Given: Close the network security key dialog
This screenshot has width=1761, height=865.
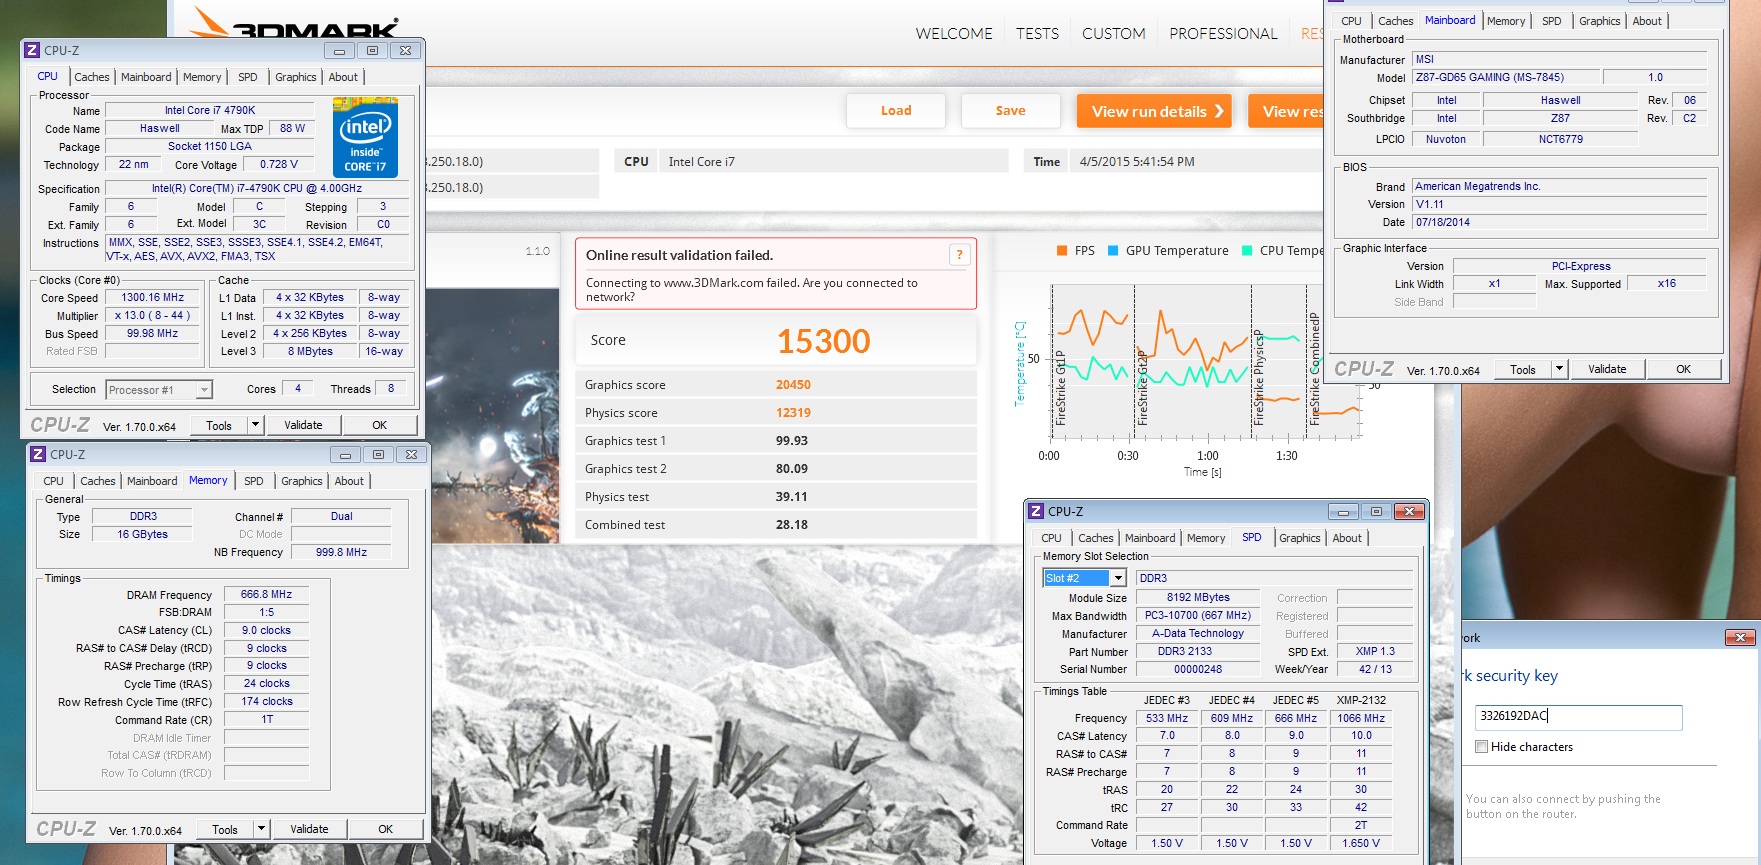Looking at the screenshot, I should click(x=1740, y=637).
